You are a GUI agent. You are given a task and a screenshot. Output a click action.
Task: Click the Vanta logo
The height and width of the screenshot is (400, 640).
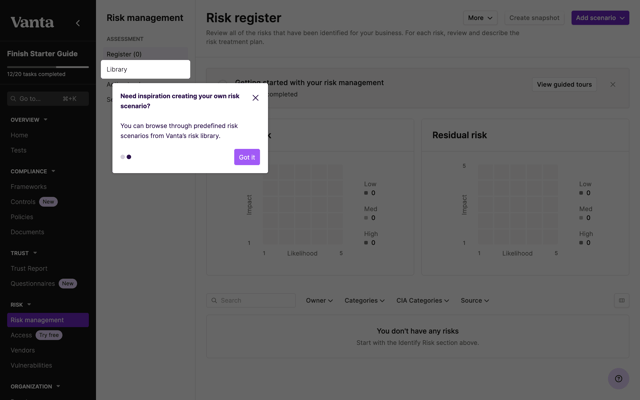(x=32, y=22)
